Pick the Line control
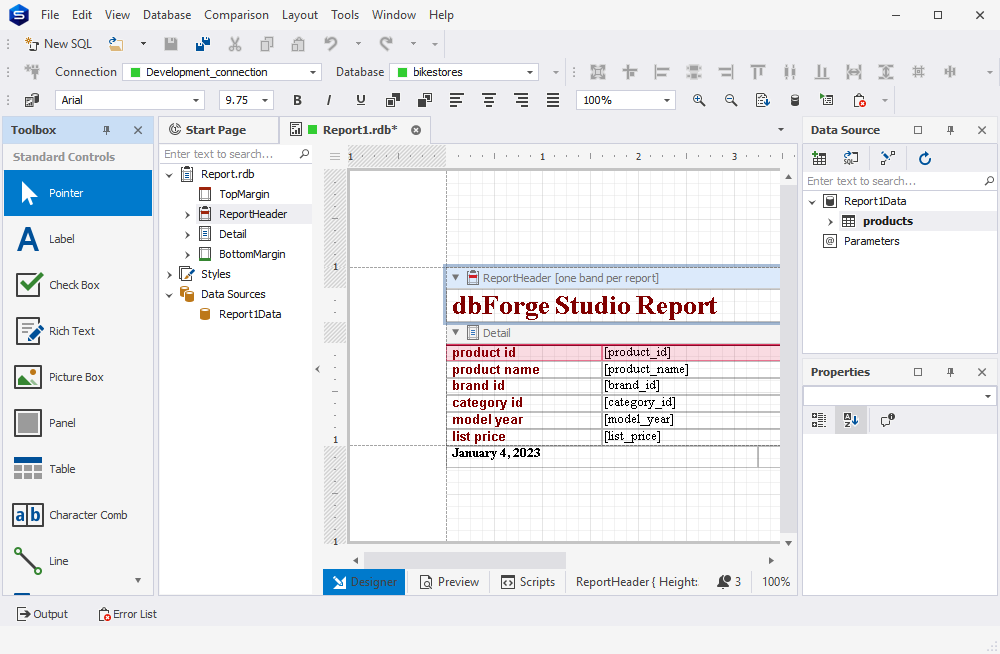1000x654 pixels. (x=78, y=561)
